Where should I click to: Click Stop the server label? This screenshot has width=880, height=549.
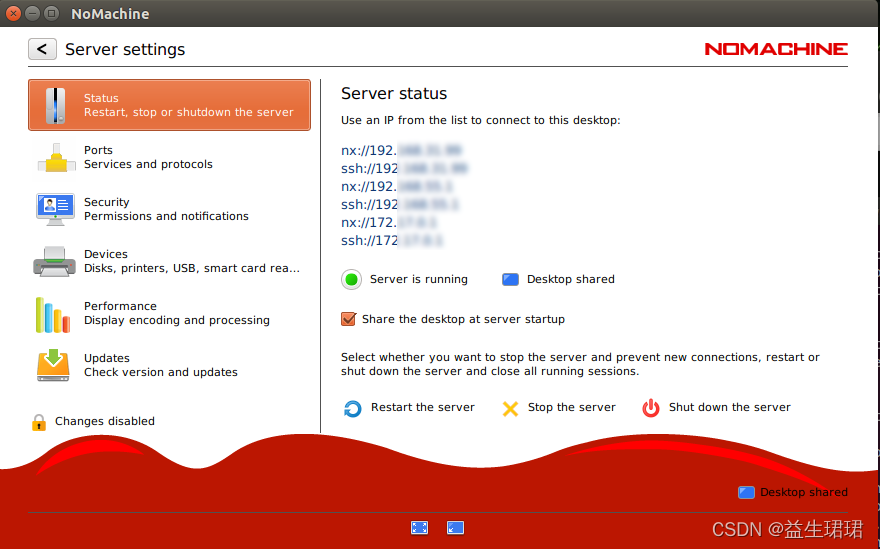[x=571, y=407]
